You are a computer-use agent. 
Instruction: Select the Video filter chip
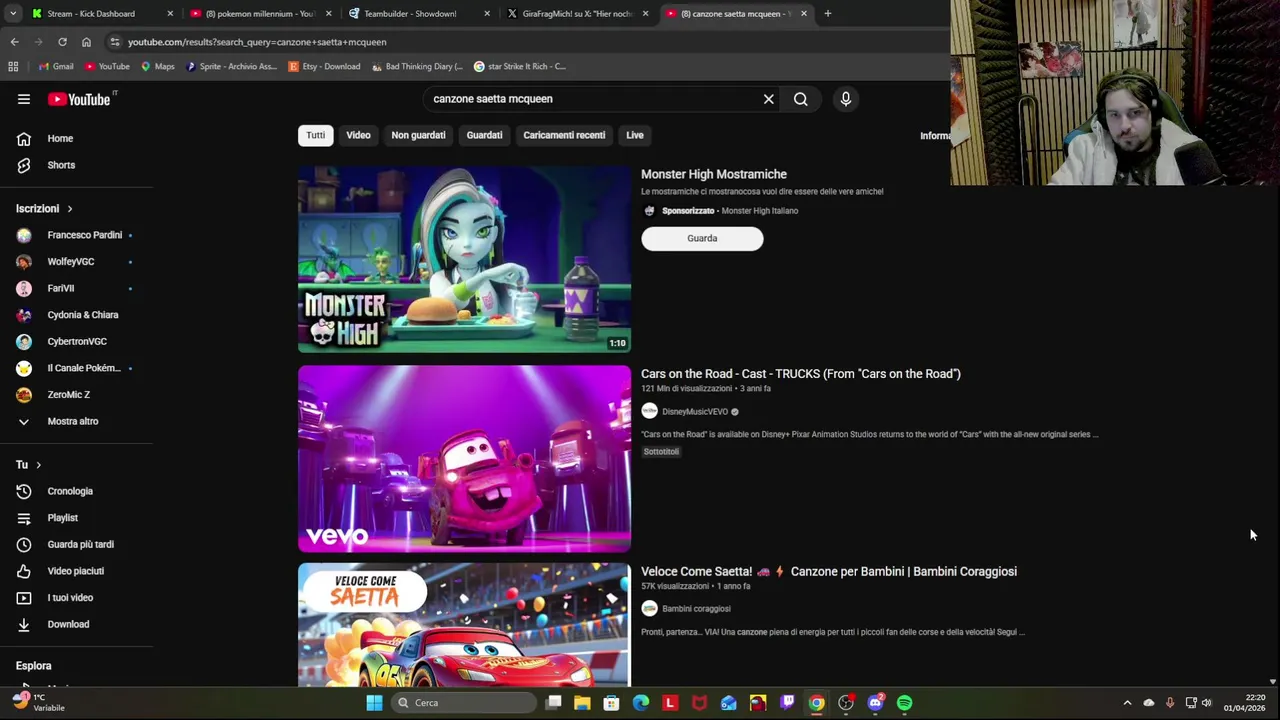pyautogui.click(x=358, y=135)
